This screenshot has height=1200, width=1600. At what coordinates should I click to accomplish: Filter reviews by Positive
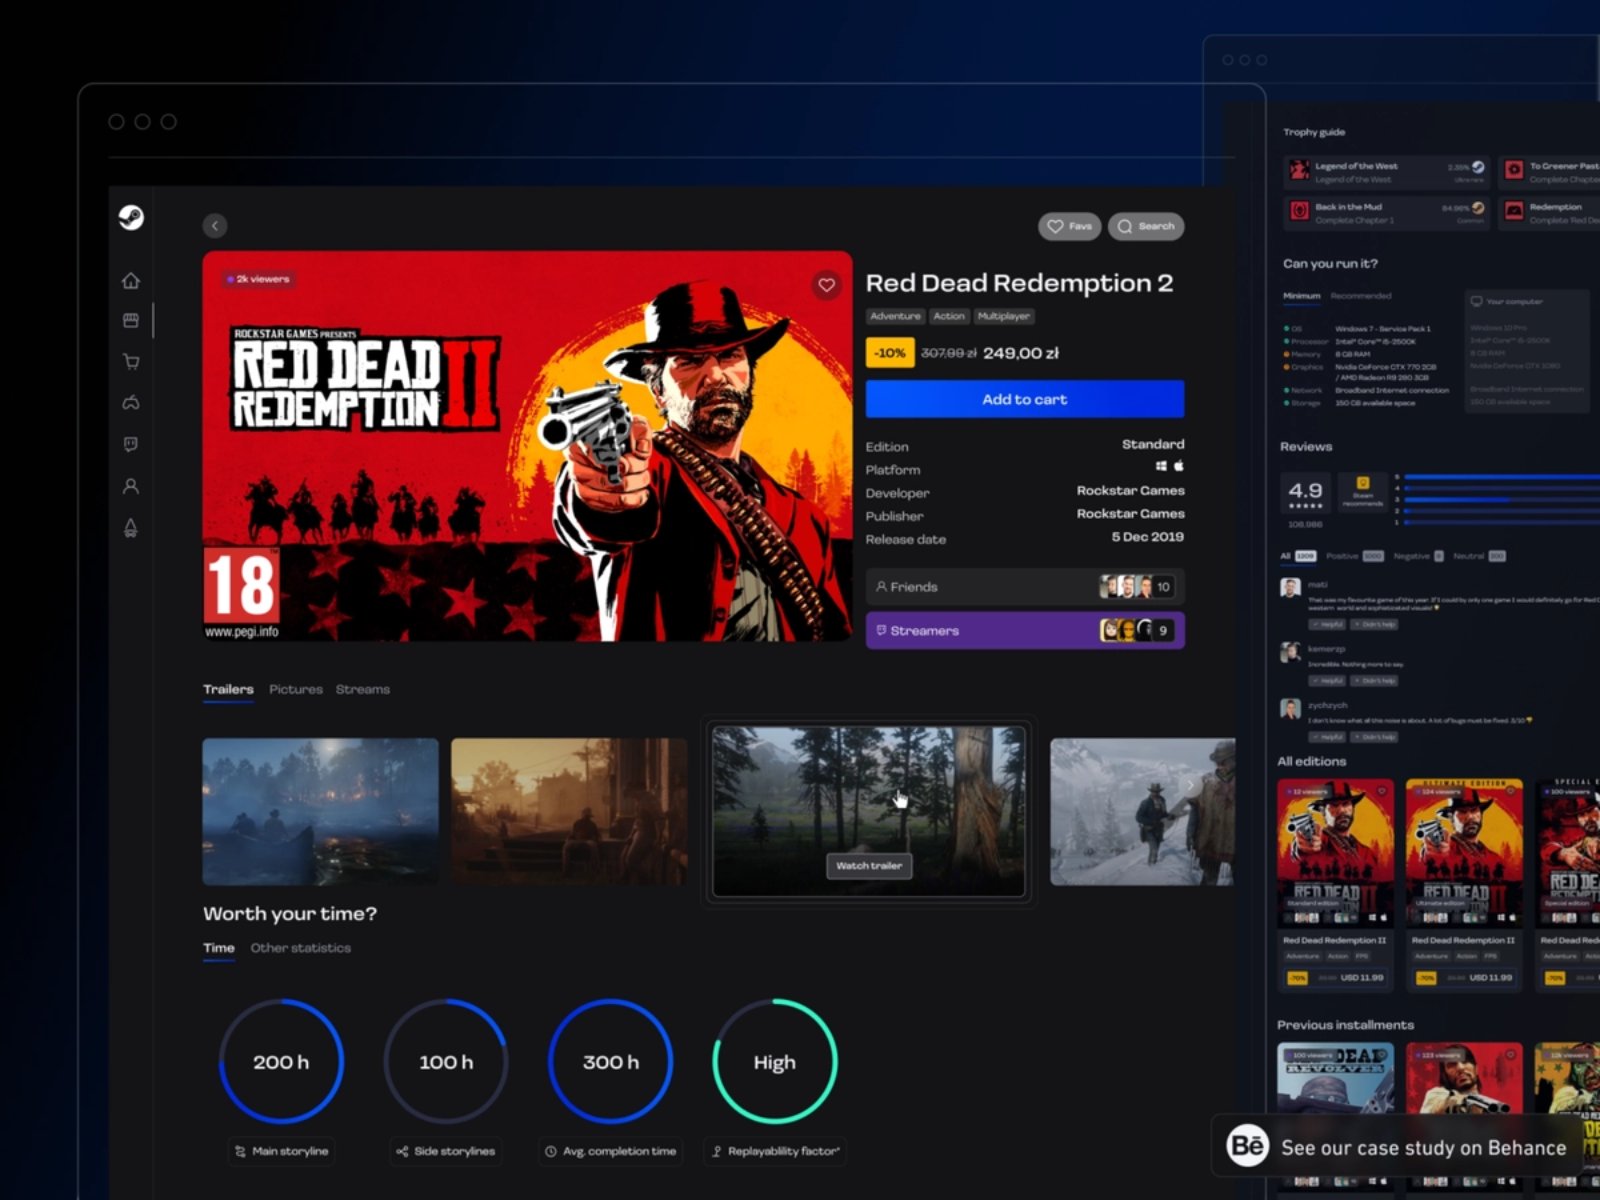tap(1354, 556)
